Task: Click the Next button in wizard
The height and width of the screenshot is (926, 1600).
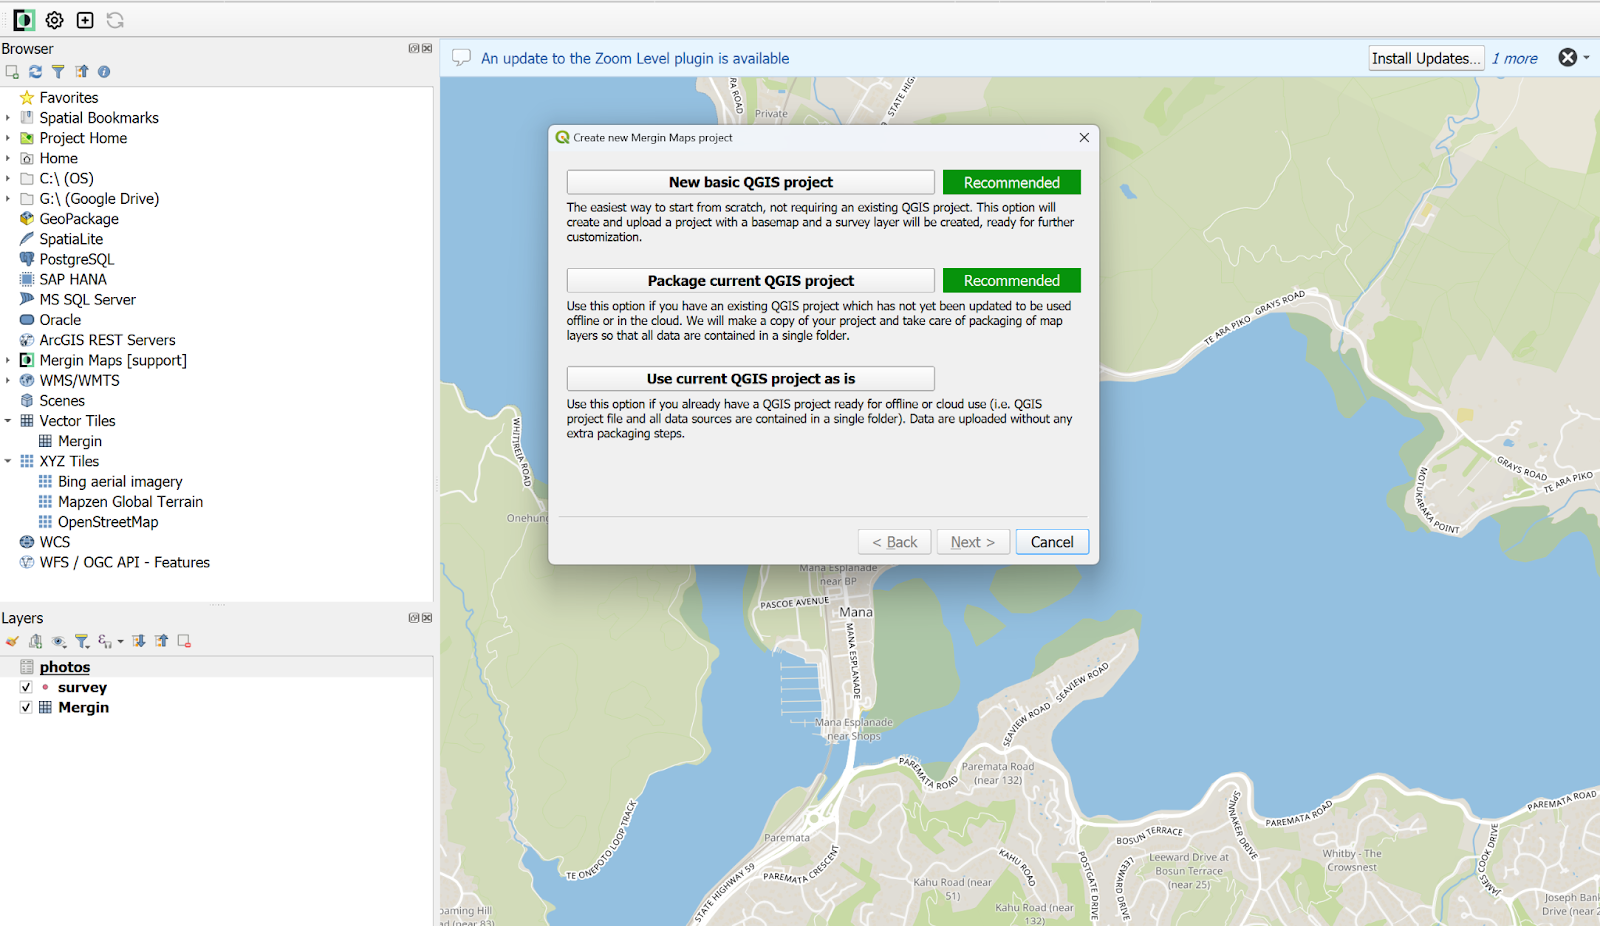Action: pos(973,542)
